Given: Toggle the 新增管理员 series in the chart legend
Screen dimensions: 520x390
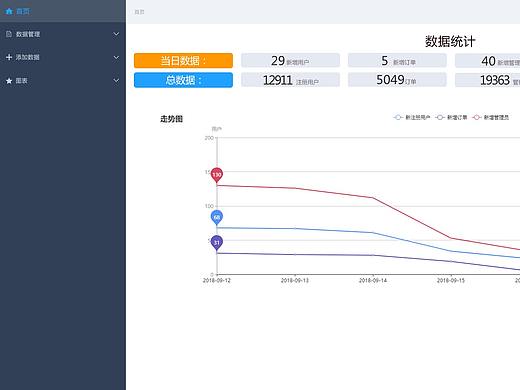Looking at the screenshot, I should tap(491, 117).
